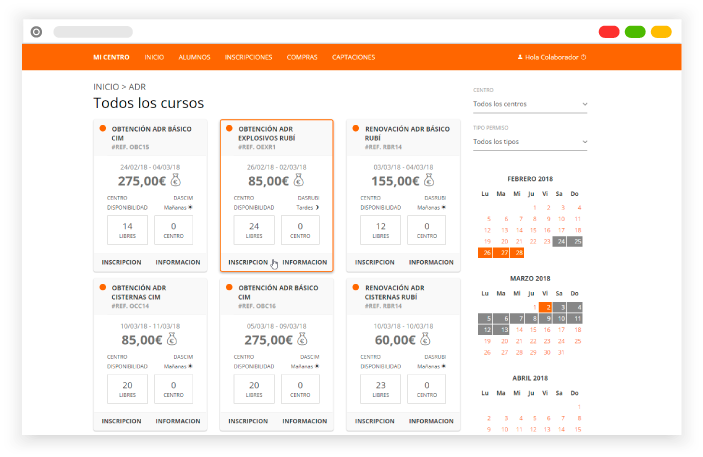
Task: Select February 28 in the Febrero 2018 calendar
Action: (x=517, y=253)
